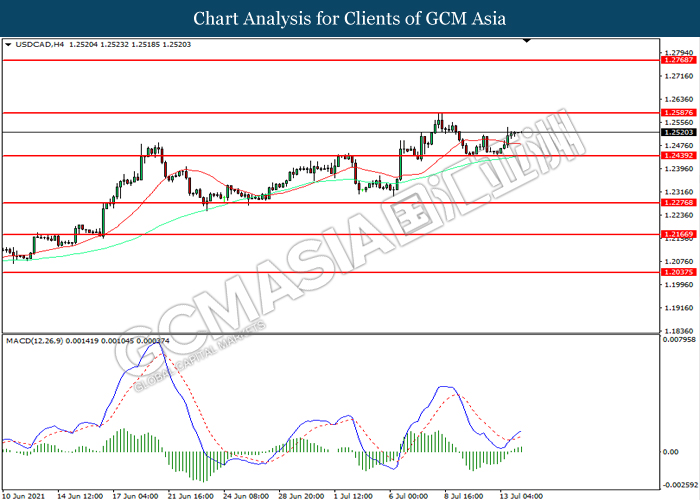This screenshot has height=500, width=700.
Task: Click the 6 Jul 00:00 time label
Action: point(408,496)
